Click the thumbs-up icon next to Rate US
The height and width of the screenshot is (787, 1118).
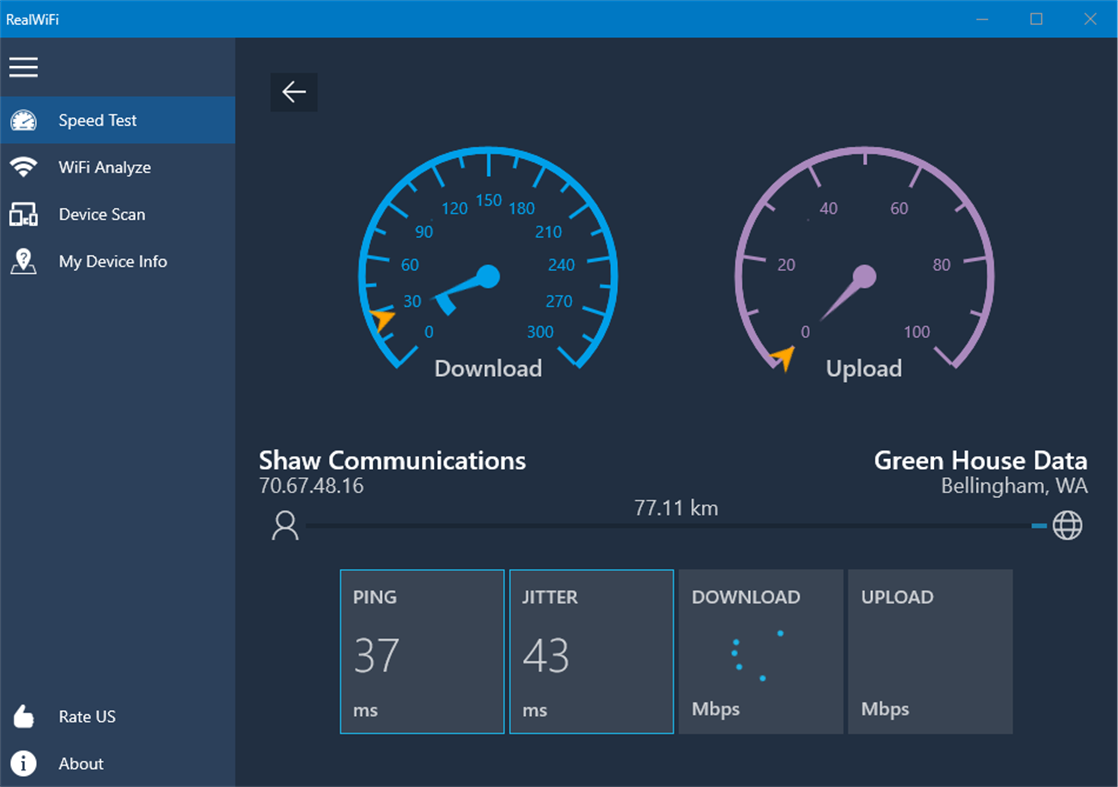click(23, 716)
